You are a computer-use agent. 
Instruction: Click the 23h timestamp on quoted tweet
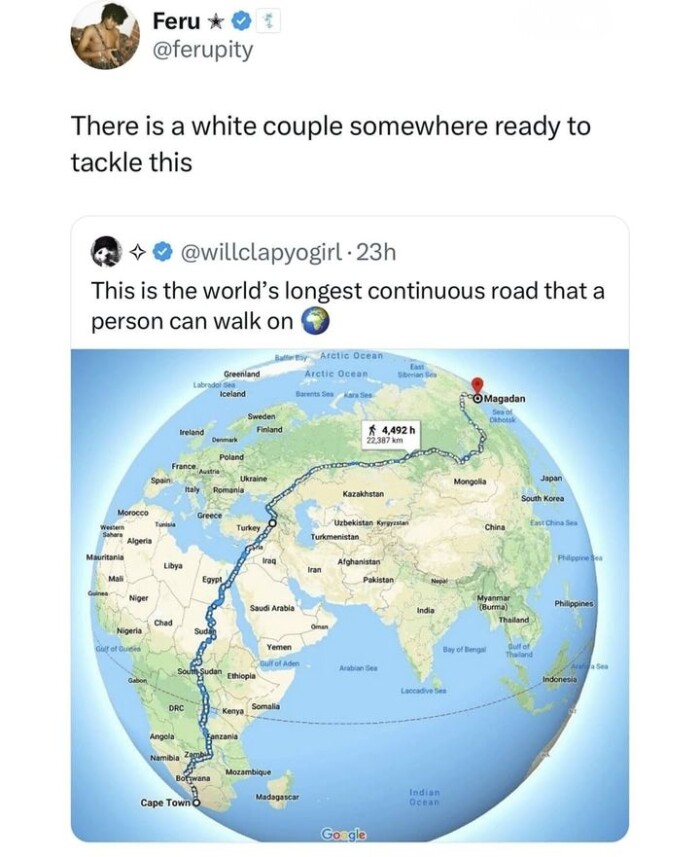pyautogui.click(x=376, y=253)
